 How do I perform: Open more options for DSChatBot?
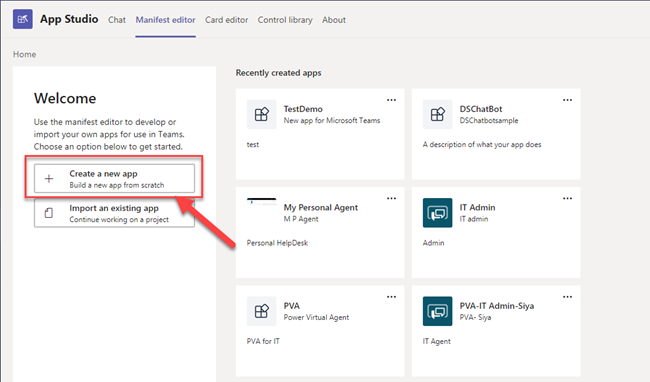[568, 100]
